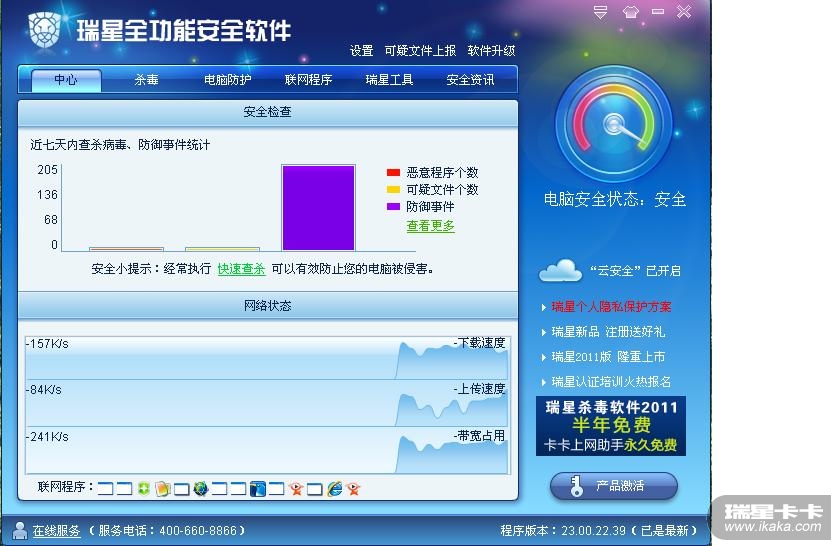Switch to the 中心 tab
The image size is (840, 546).
(x=66, y=80)
